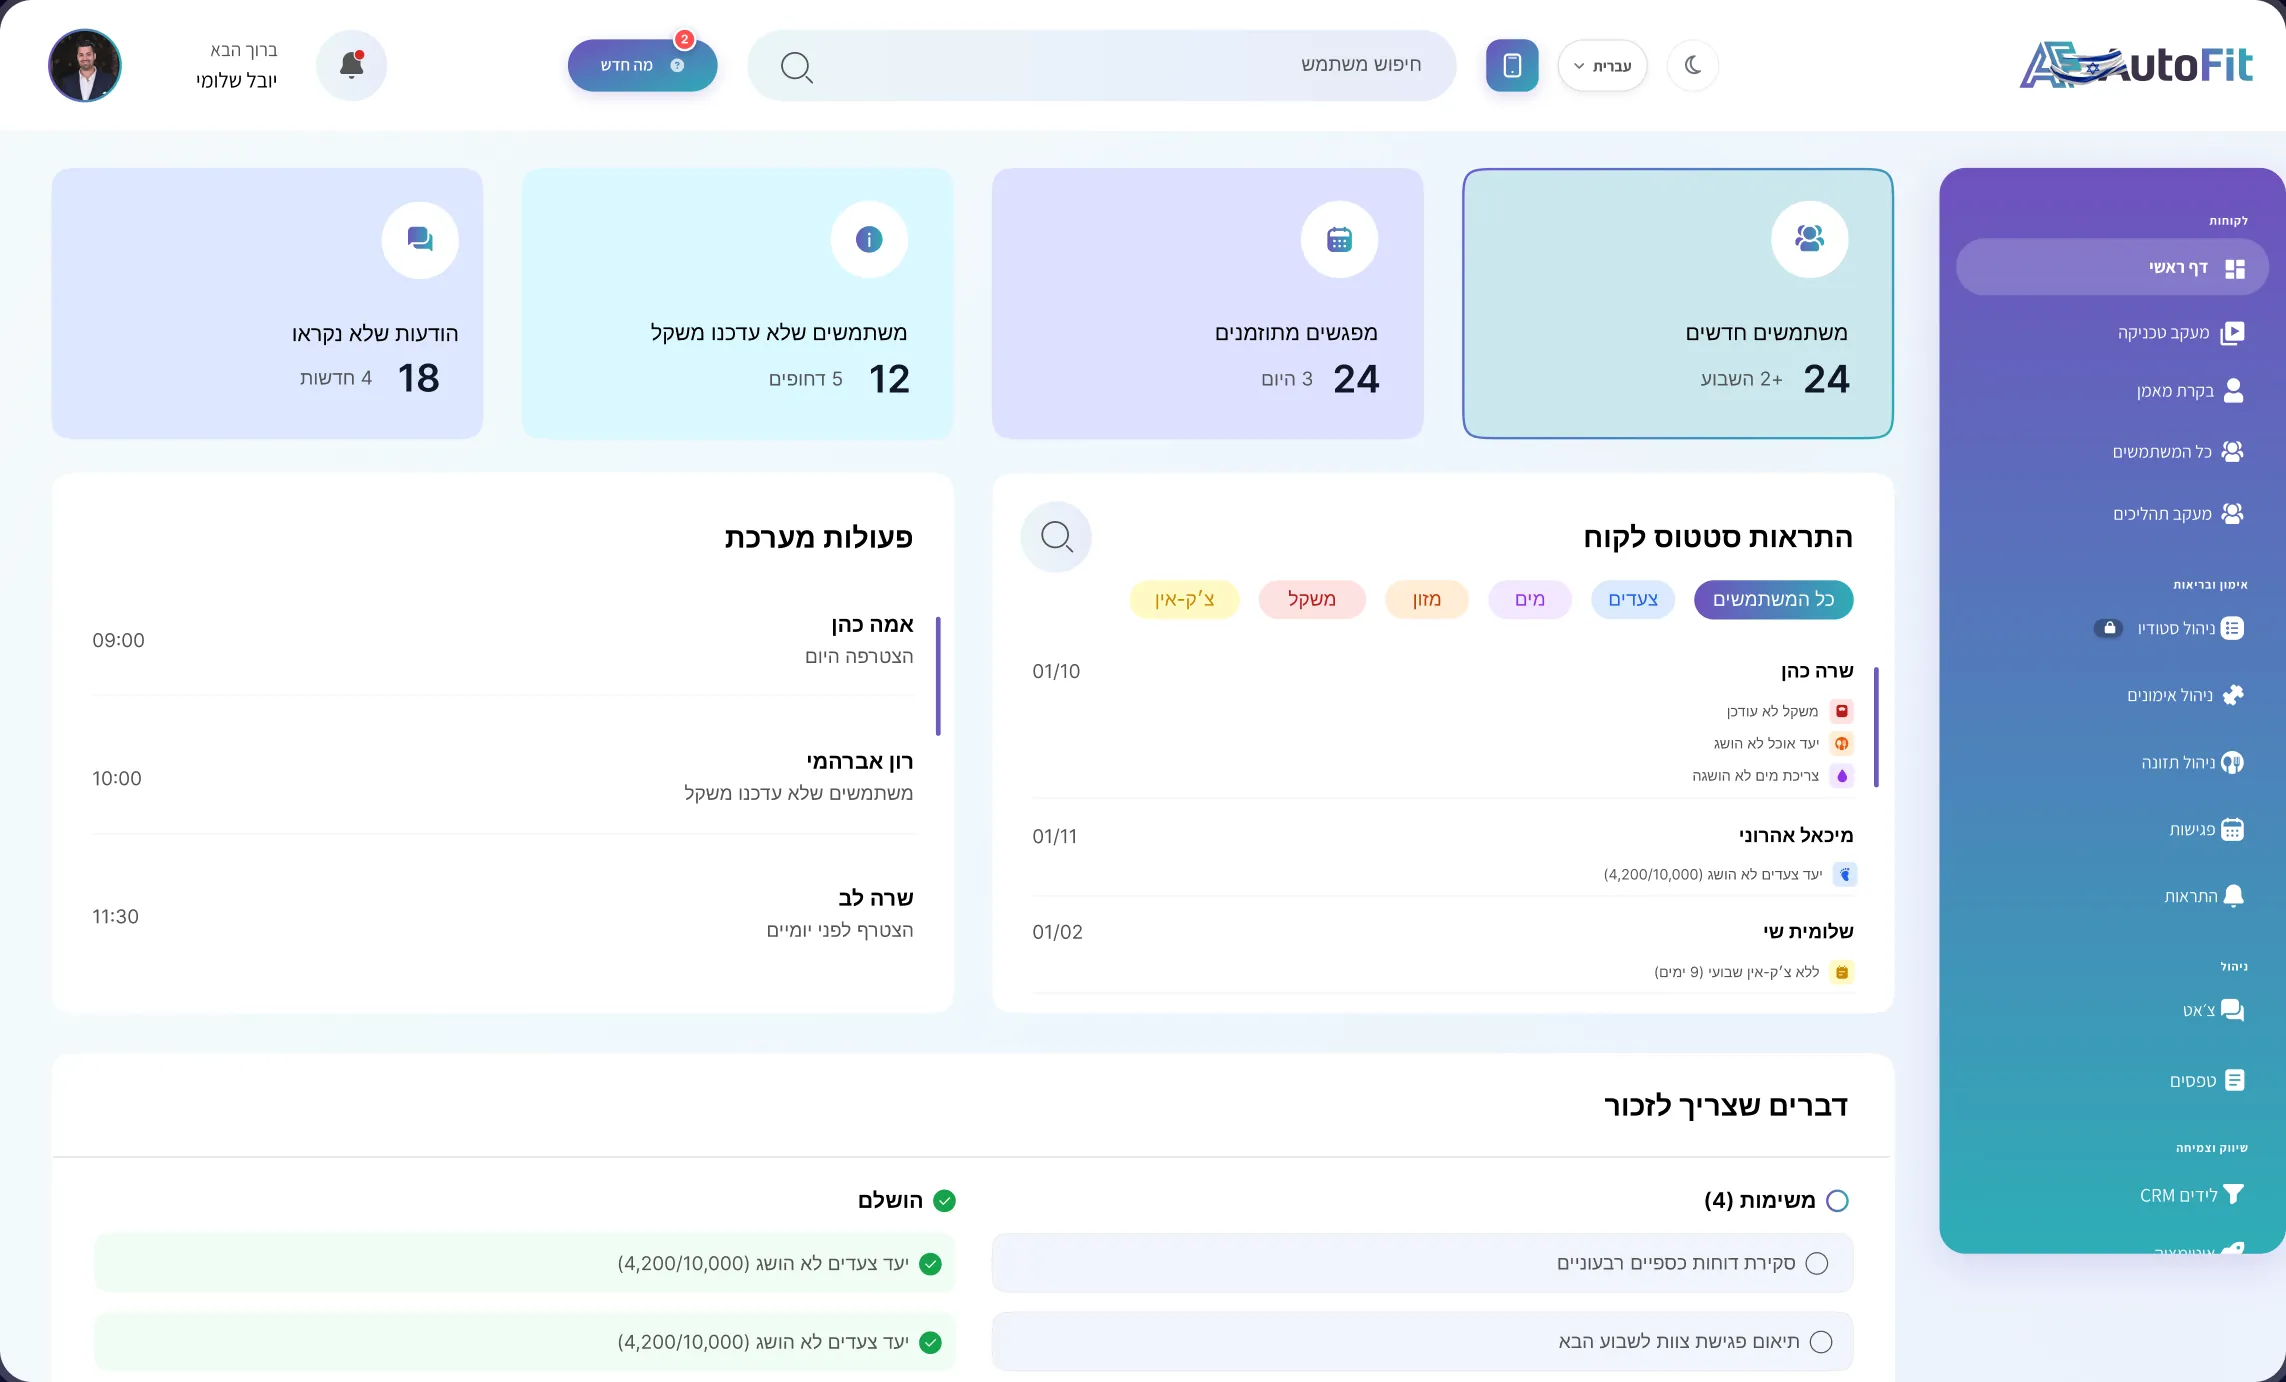Select the צעדים filter chip
The width and height of the screenshot is (2286, 1382).
click(x=1633, y=599)
